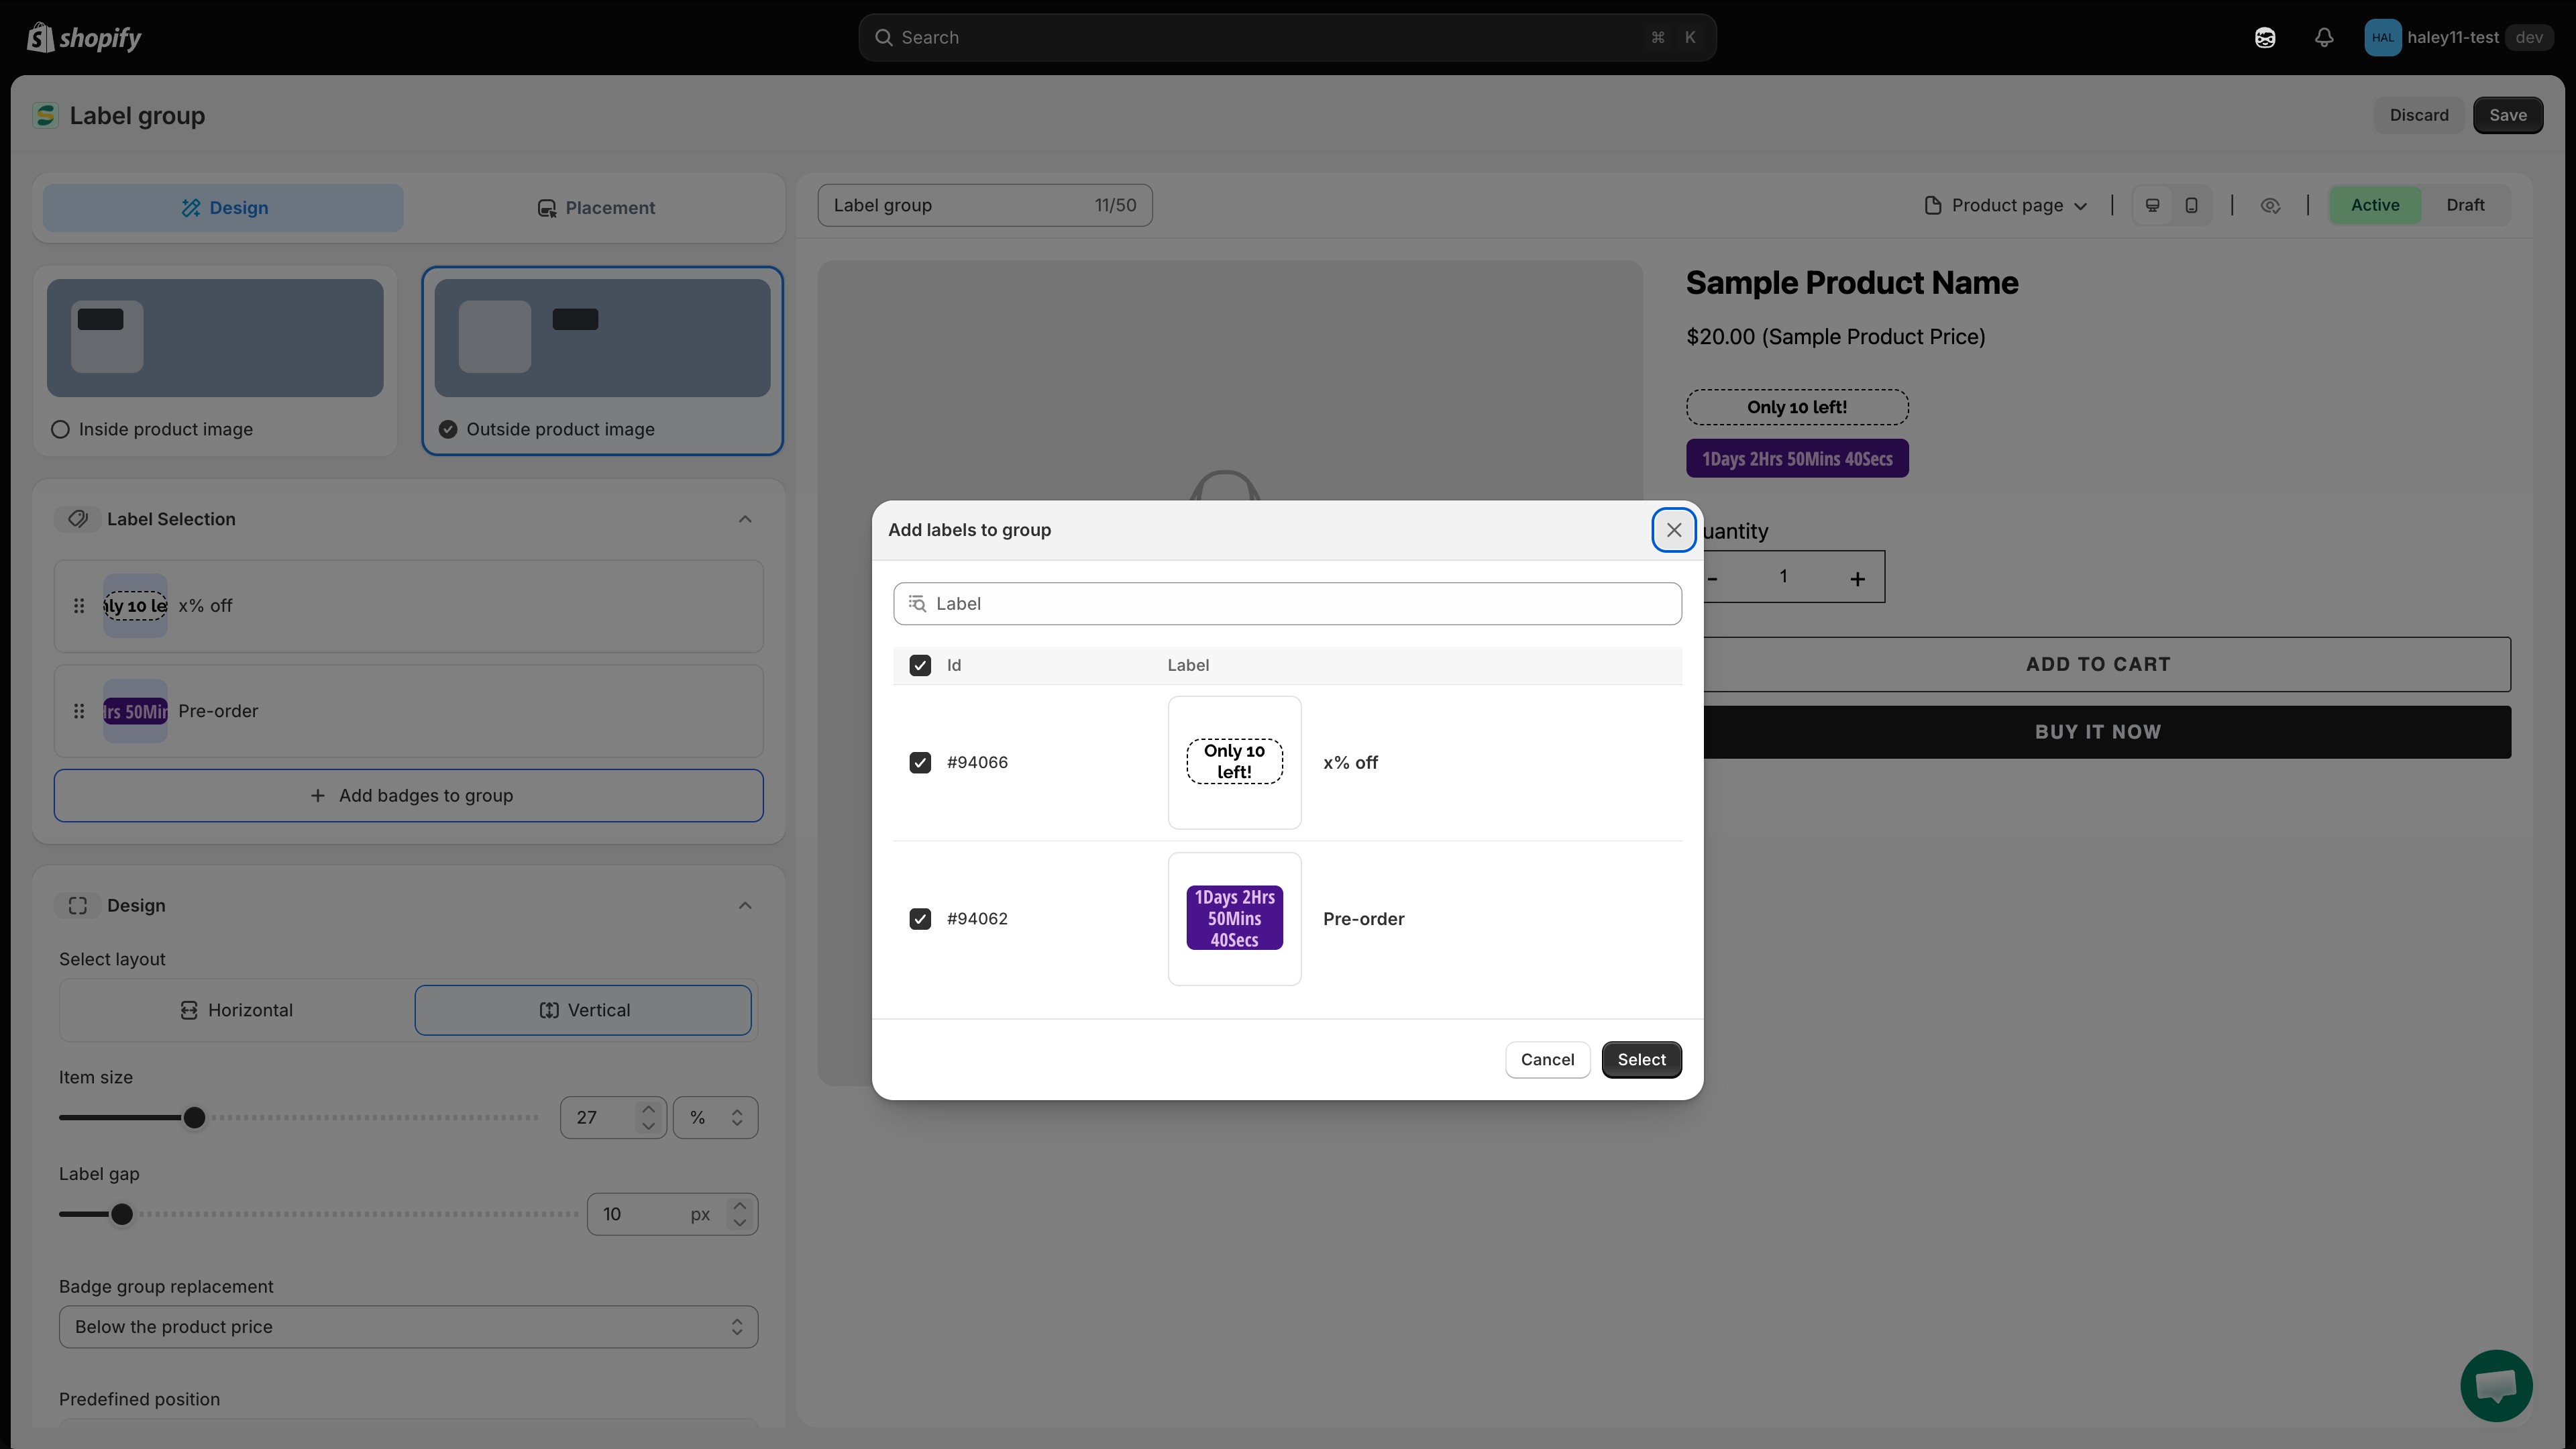Switch to the Design tab
Viewport: 2576px width, 1449px height.
[223, 208]
